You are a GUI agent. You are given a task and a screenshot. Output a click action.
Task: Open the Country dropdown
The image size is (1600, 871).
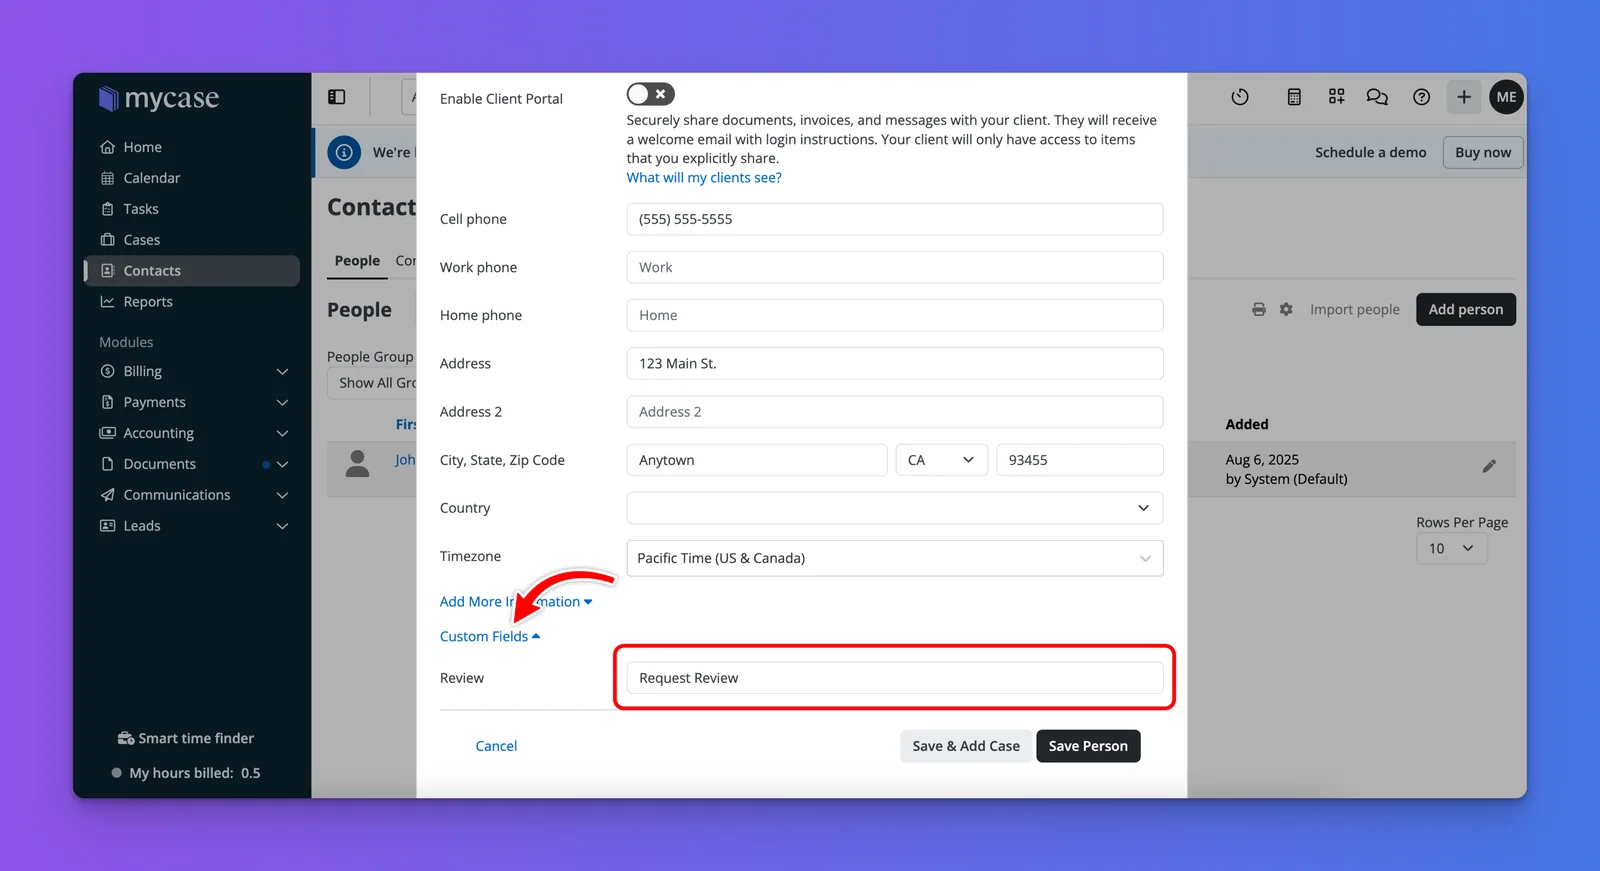[895, 508]
